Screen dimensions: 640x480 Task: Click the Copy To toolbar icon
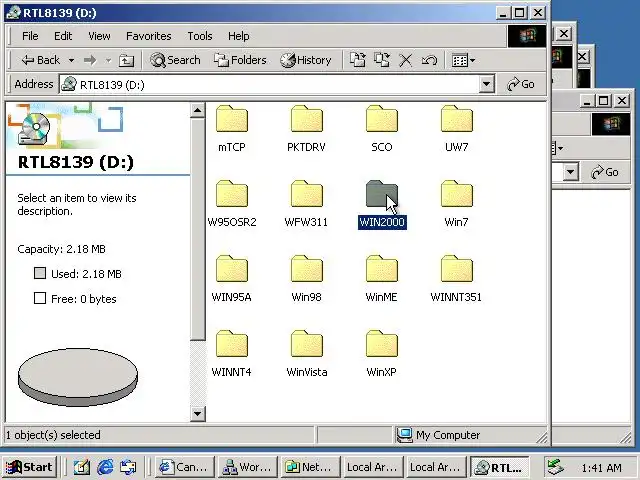click(x=382, y=60)
